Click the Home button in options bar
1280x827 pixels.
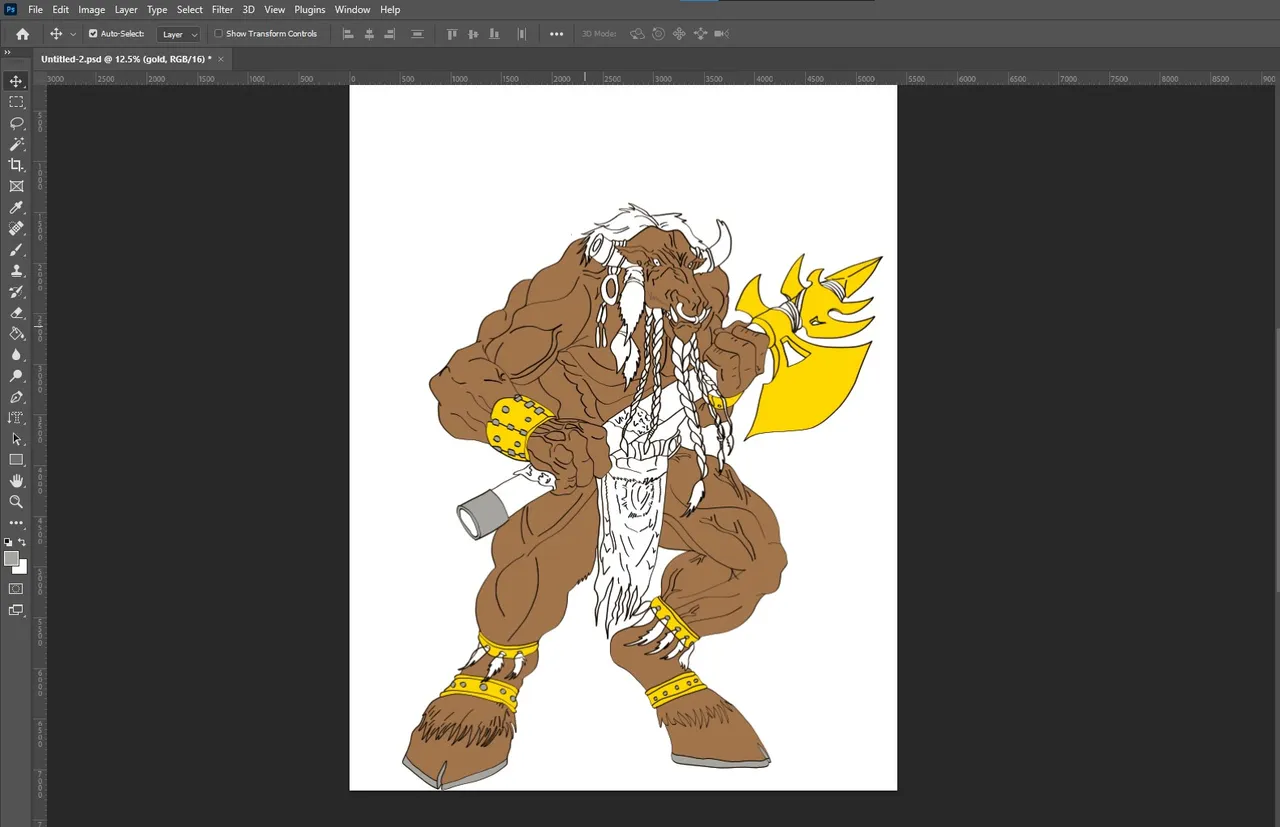pos(22,34)
